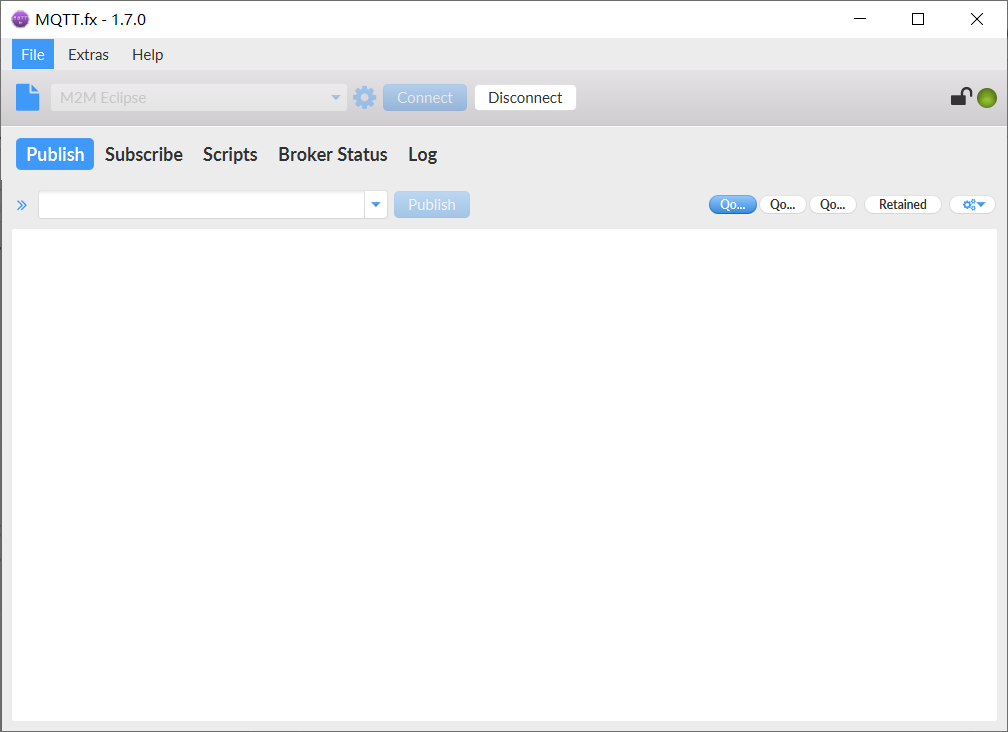Switch to the Log tab
The height and width of the screenshot is (732, 1008).
[x=422, y=154]
